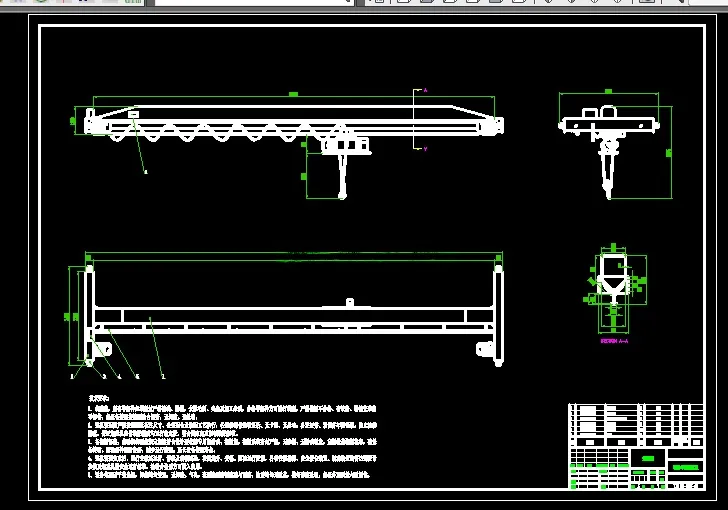Click the lower magenta section cut marker

pyautogui.click(x=425, y=149)
